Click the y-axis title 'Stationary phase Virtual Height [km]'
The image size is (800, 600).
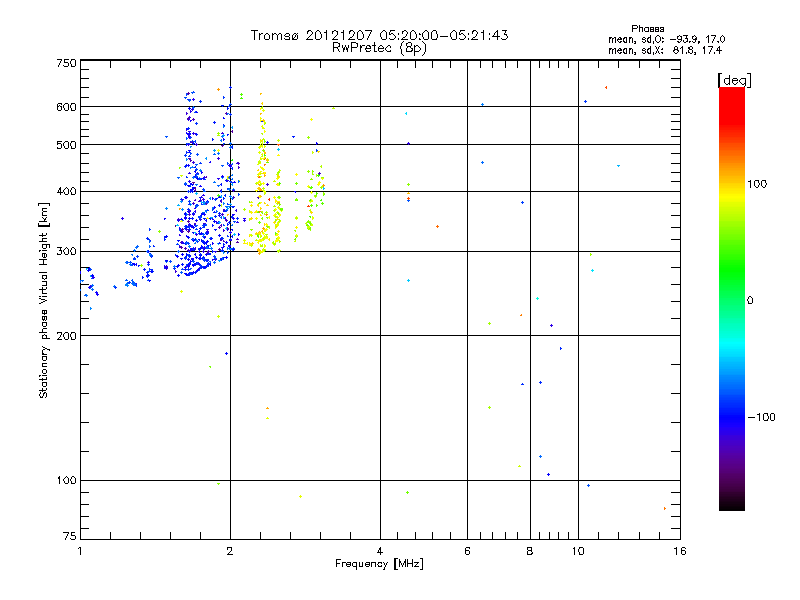pos(44,300)
